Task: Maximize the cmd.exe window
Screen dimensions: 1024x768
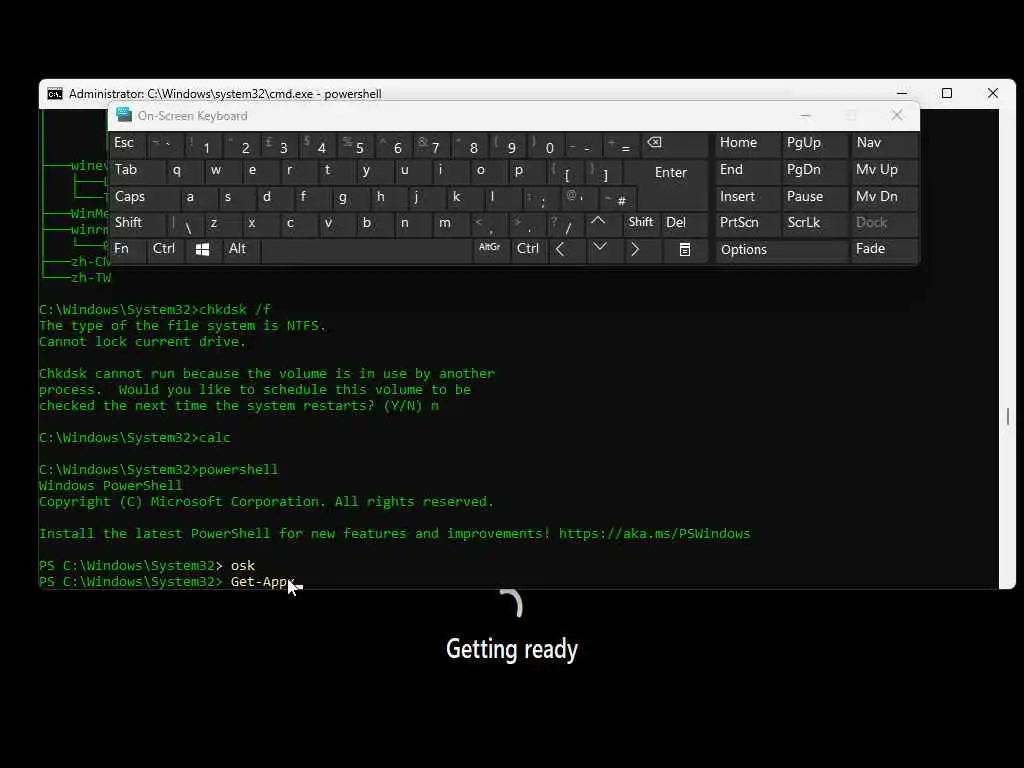Action: tap(947, 93)
